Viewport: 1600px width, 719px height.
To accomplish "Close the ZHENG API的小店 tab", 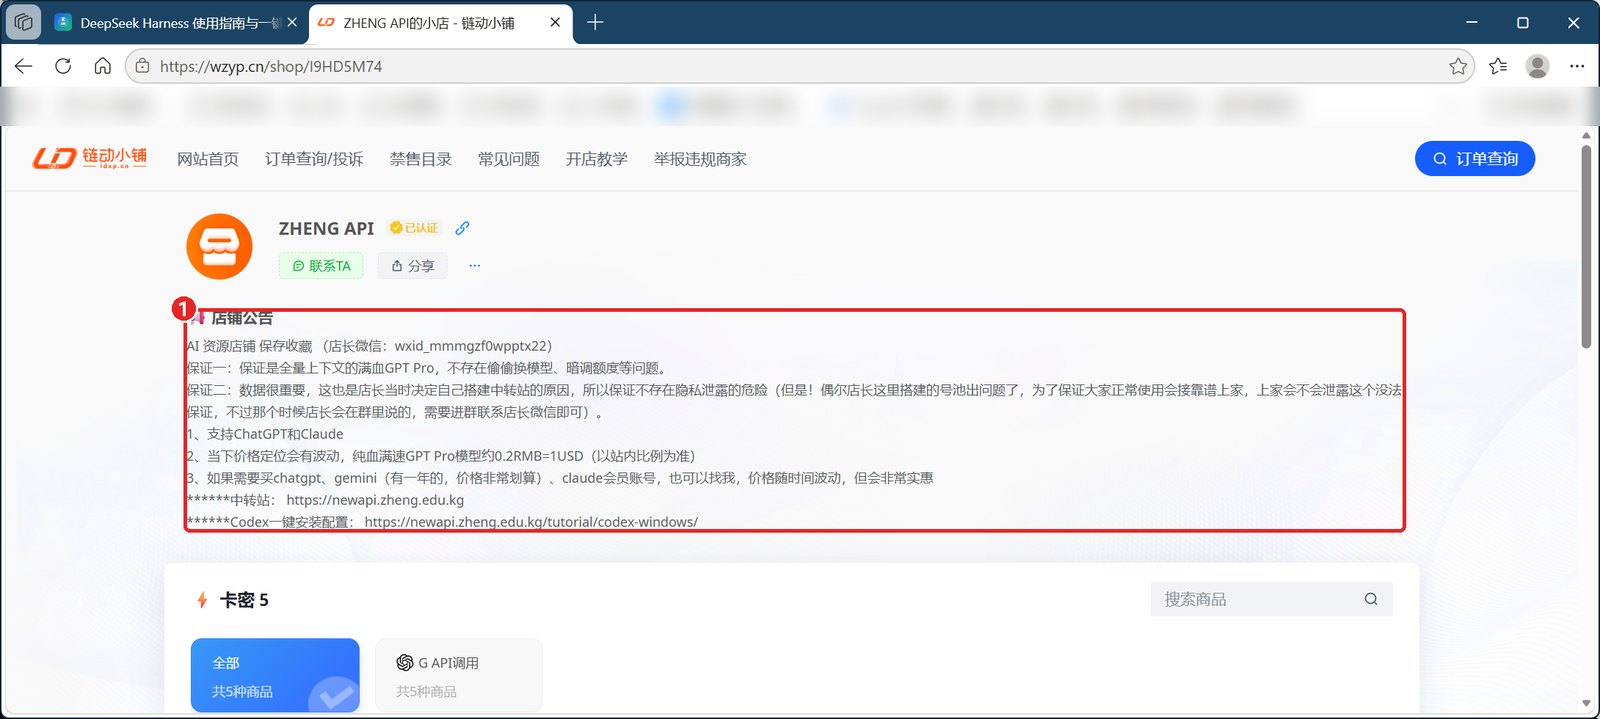I will (x=555, y=22).
